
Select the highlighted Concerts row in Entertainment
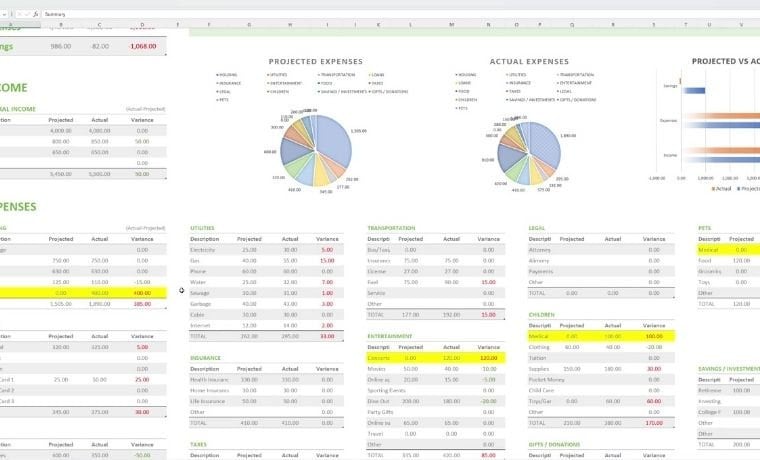pos(436,358)
